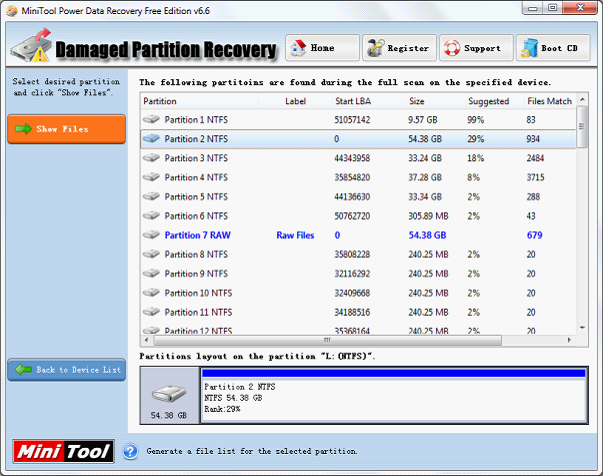Click the horizontal scroll left arrow
This screenshot has width=603, height=476.
tap(147, 340)
